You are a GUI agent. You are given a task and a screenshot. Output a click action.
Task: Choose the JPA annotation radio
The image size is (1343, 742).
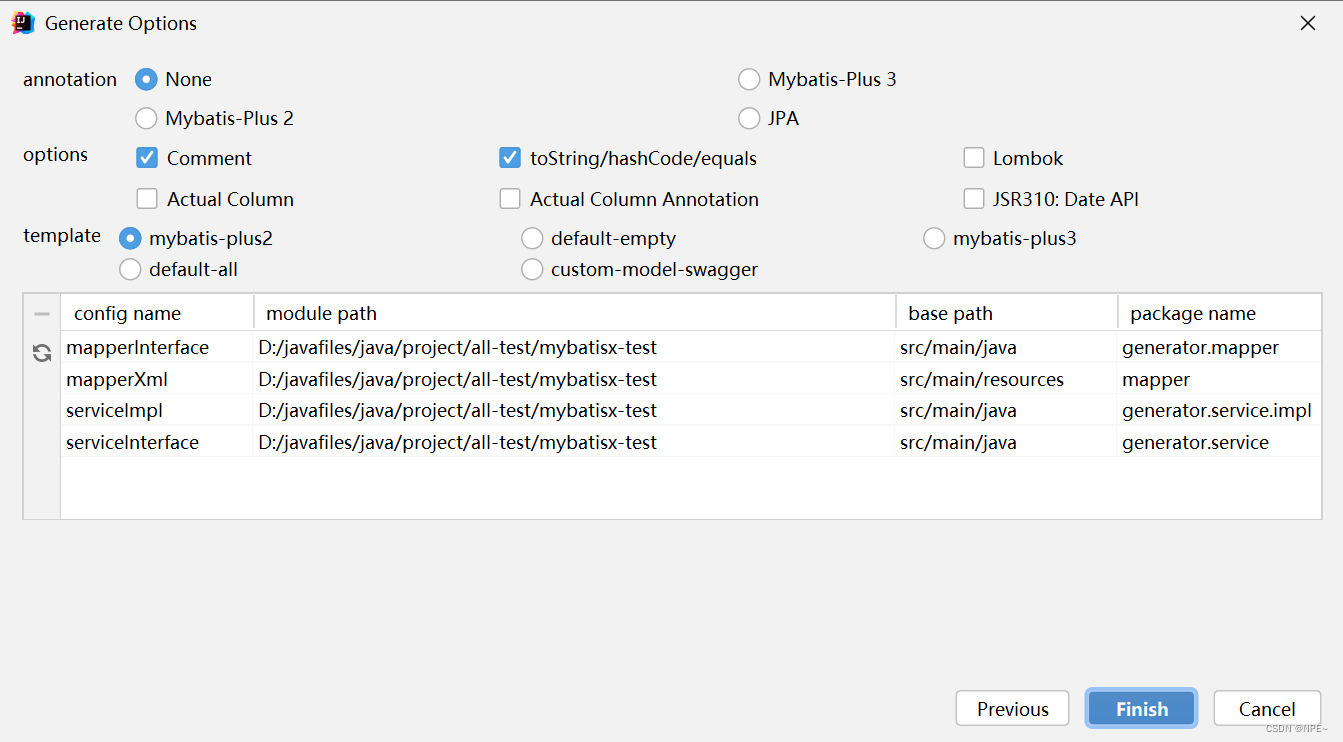tap(749, 118)
